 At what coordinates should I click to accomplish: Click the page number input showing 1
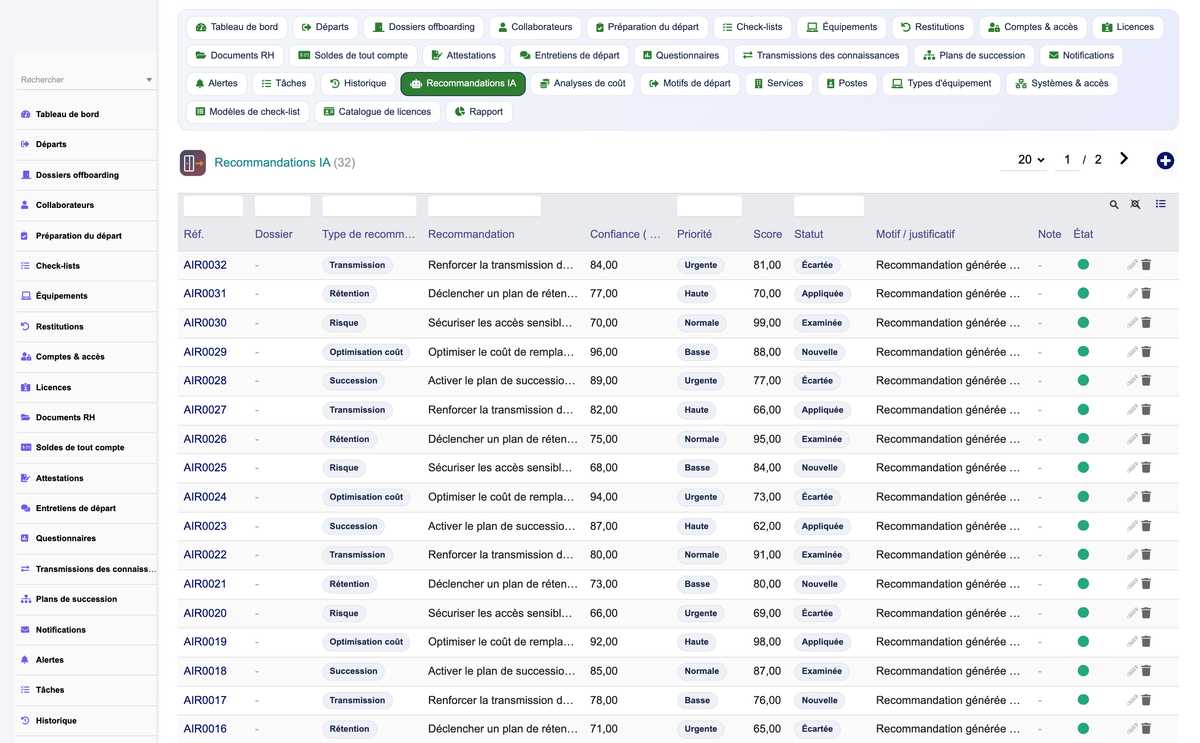click(1067, 160)
